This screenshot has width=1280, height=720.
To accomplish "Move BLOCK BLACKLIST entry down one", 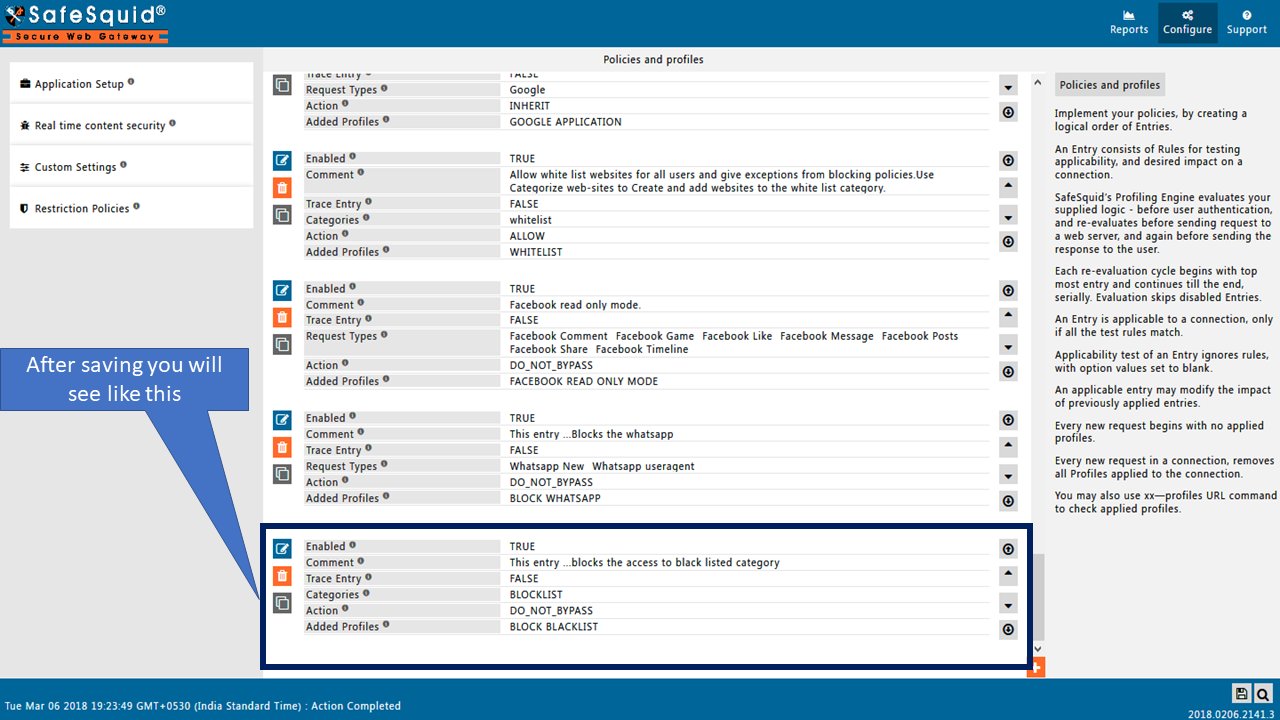I will coord(1008,605).
